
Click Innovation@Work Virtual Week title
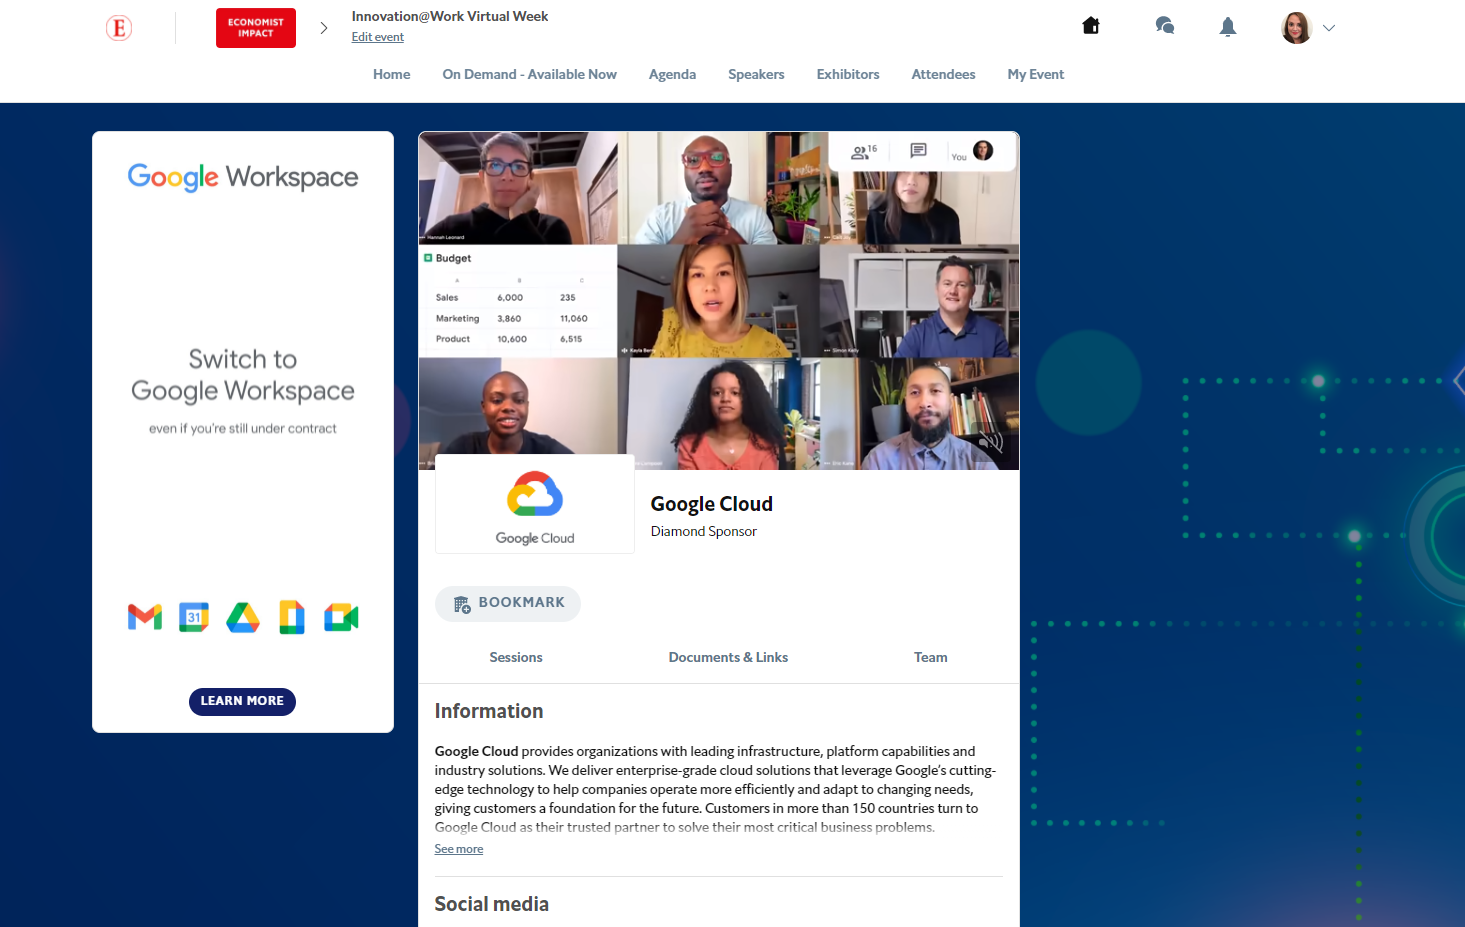point(450,16)
